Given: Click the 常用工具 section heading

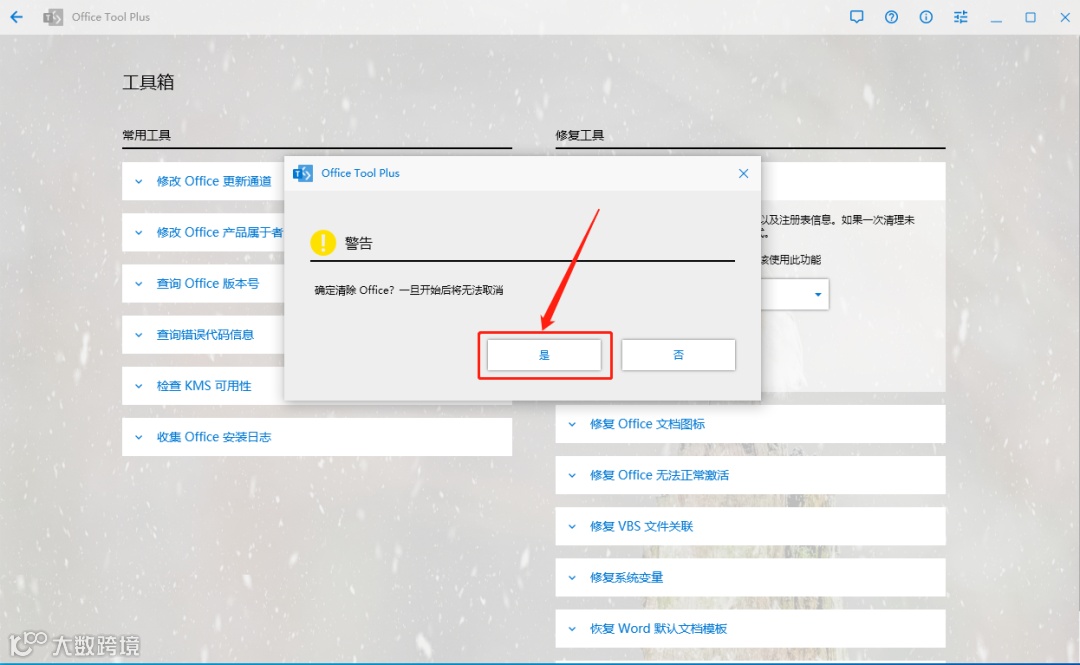Looking at the screenshot, I should 147,135.
